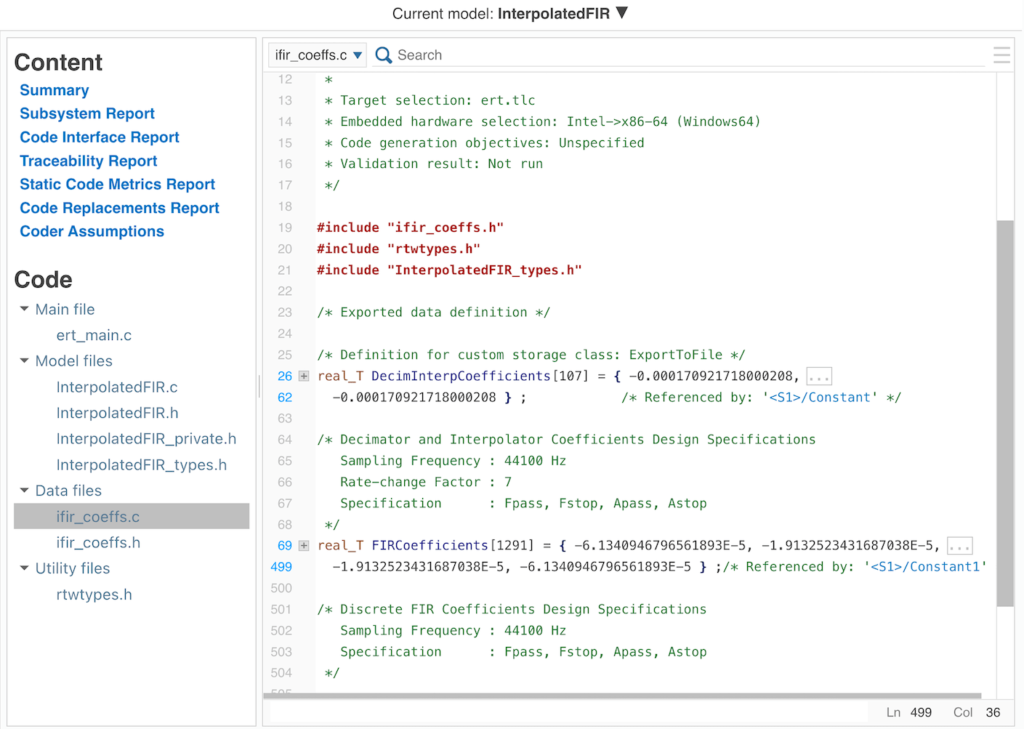This screenshot has width=1024, height=729.
Task: Expand the collapsed code at line 26
Action: 301,376
